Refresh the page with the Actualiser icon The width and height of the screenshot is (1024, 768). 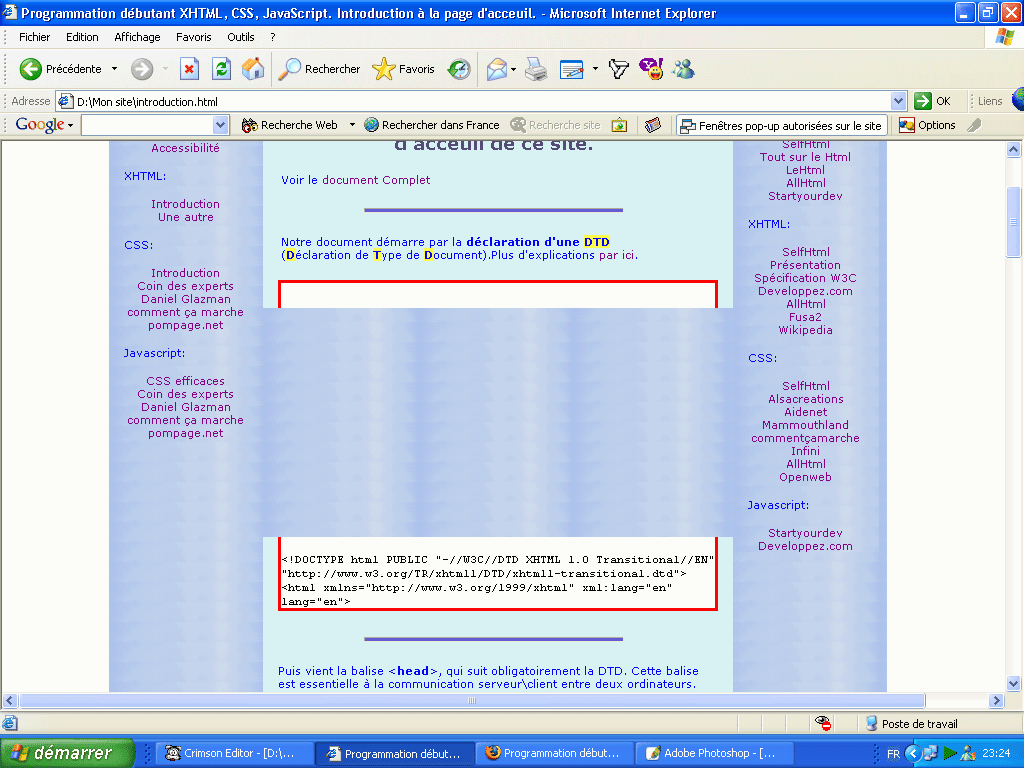tap(221, 69)
